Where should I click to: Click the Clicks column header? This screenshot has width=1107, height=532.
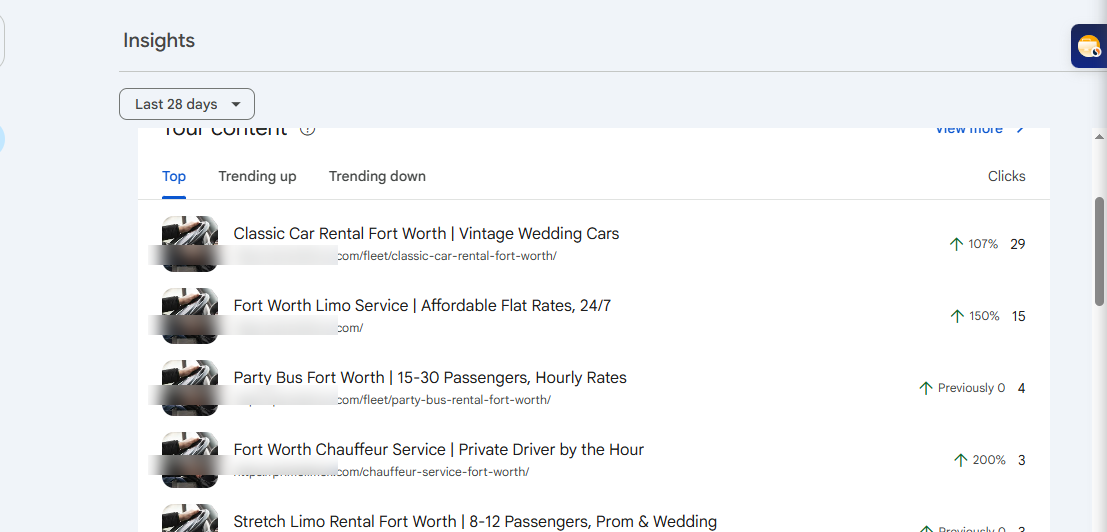1006,176
